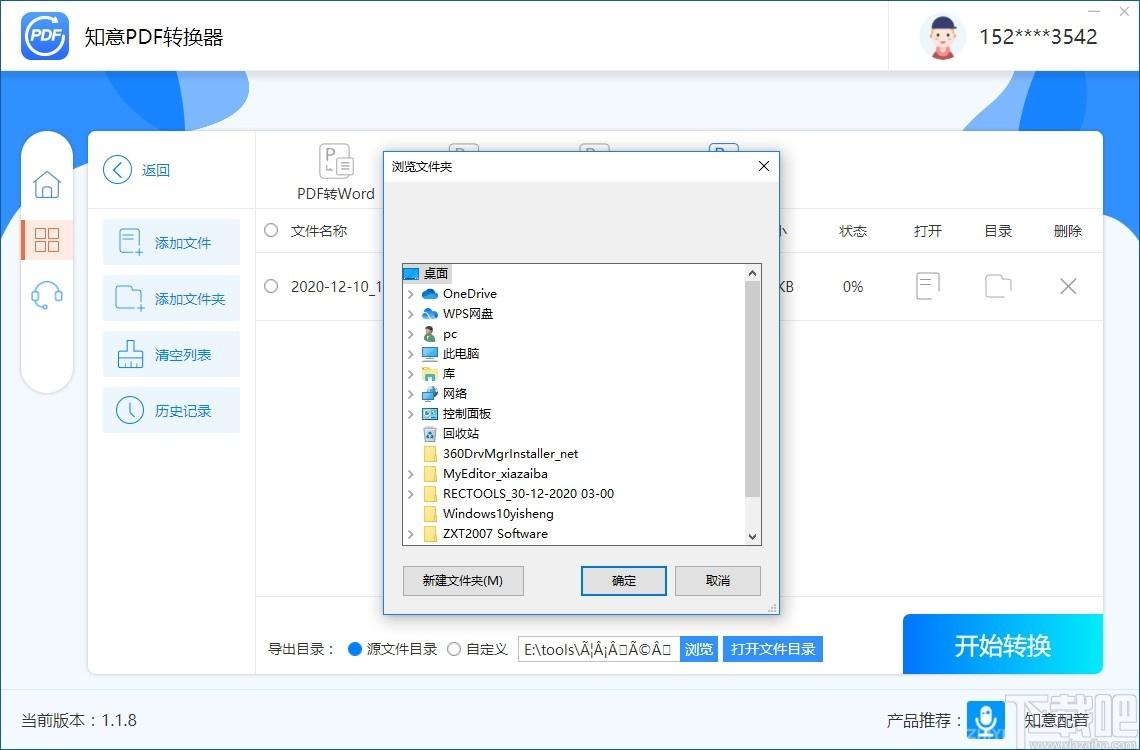Expand the 控制面板 tree node
This screenshot has height=750, width=1140.
coord(411,414)
